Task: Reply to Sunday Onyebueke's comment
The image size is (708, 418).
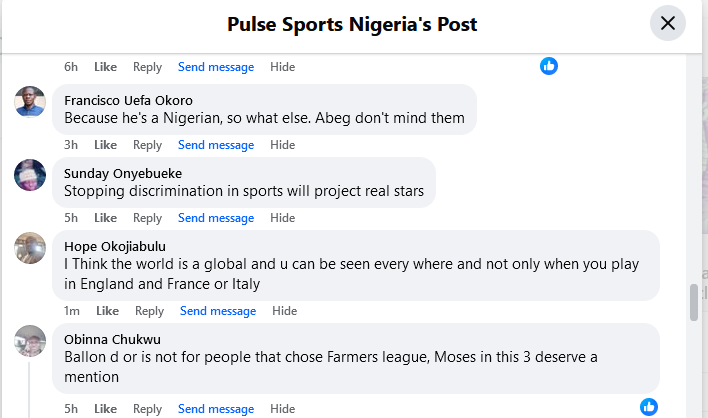Action: pos(147,218)
